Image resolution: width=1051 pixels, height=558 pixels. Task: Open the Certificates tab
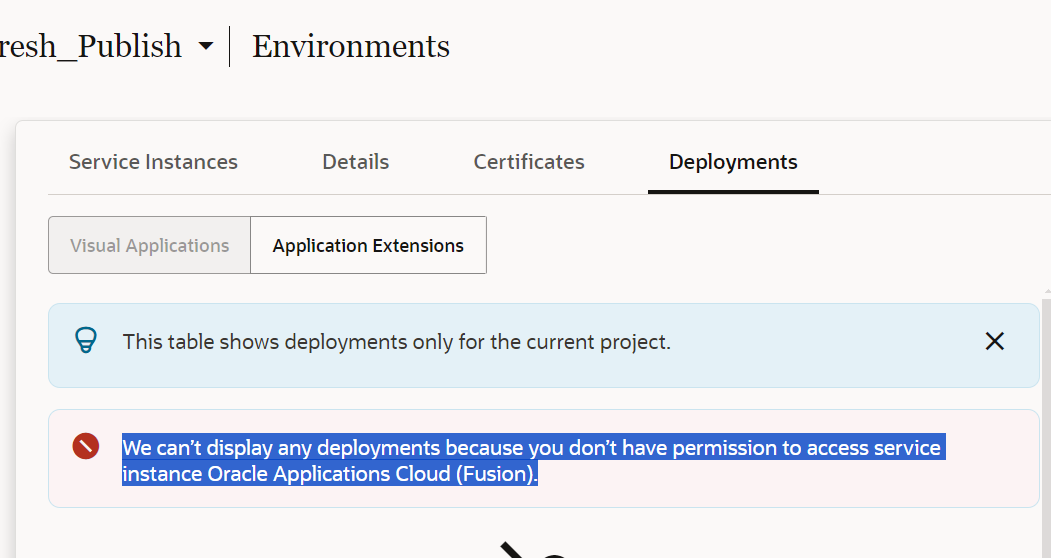pyautogui.click(x=529, y=162)
